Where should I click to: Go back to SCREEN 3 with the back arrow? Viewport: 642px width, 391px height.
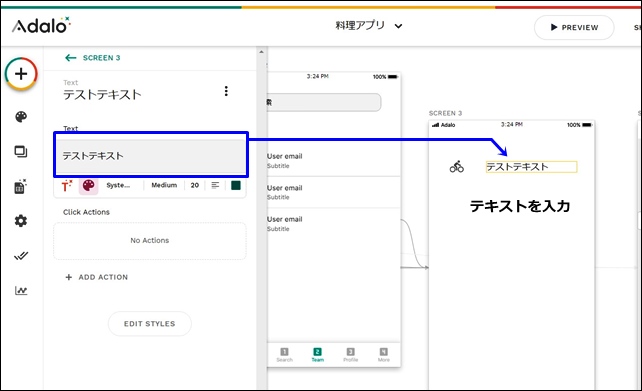click(71, 58)
